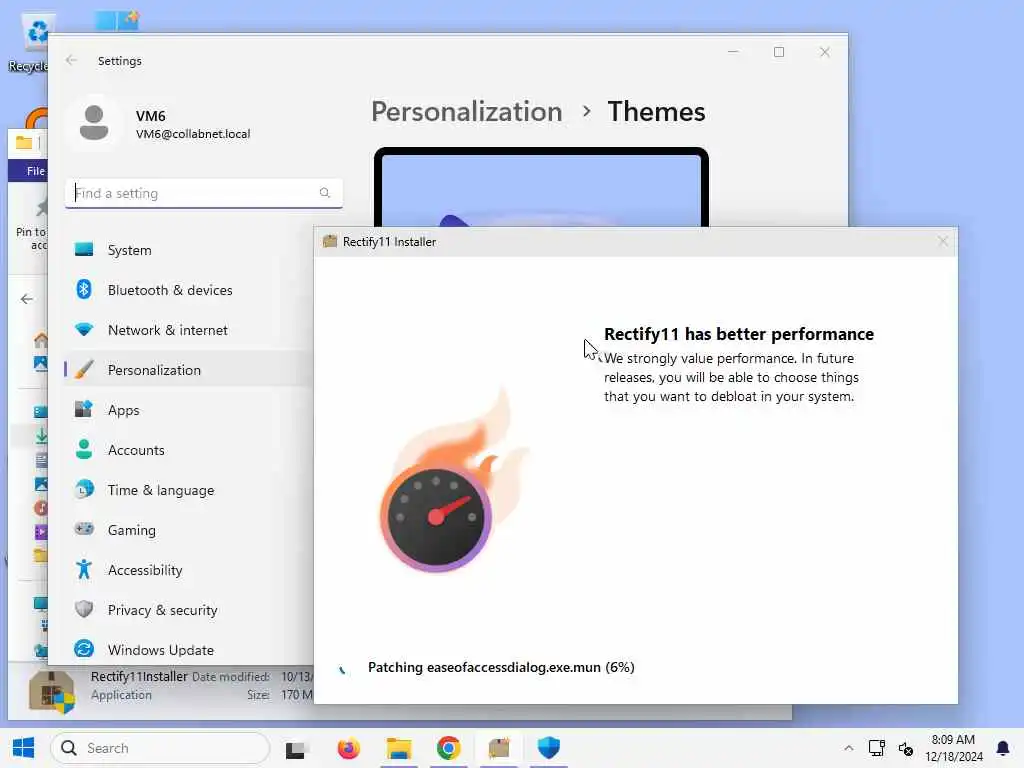Show hidden system tray icons
The image size is (1024, 768).
point(848,748)
